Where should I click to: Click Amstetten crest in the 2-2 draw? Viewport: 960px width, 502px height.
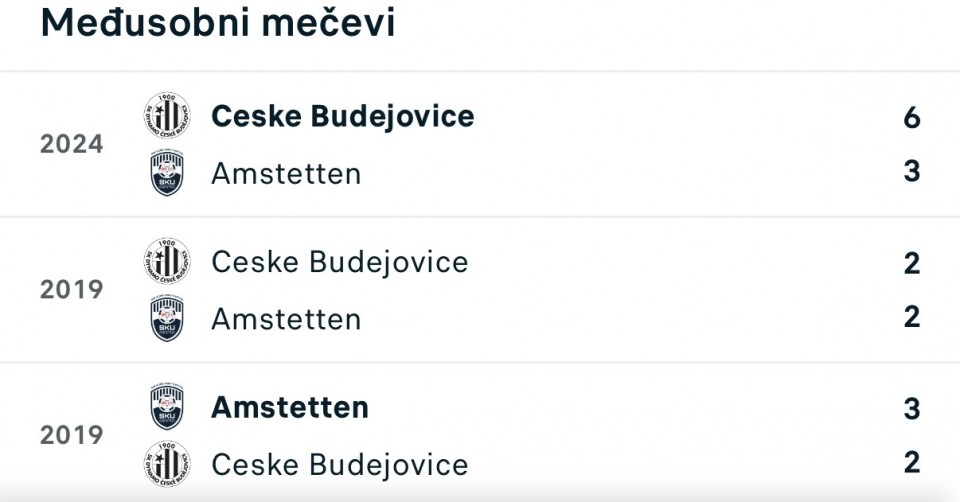166,318
